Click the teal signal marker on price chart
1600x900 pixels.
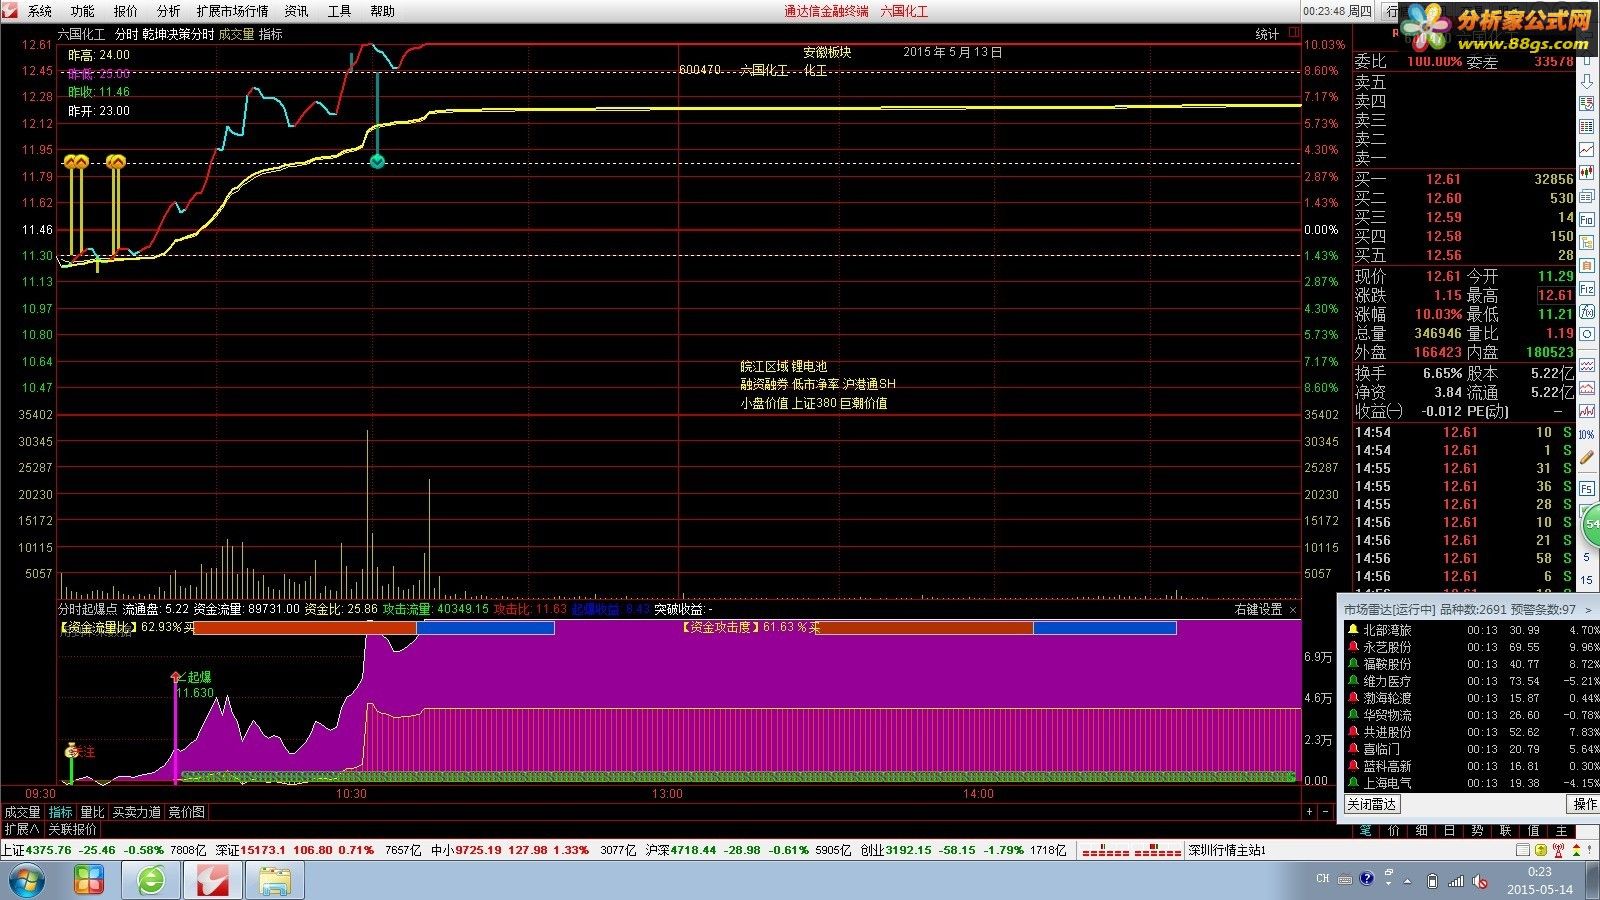pos(377,161)
